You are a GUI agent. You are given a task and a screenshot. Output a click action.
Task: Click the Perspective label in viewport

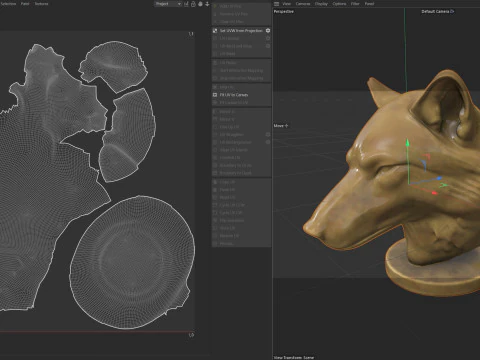coord(284,11)
